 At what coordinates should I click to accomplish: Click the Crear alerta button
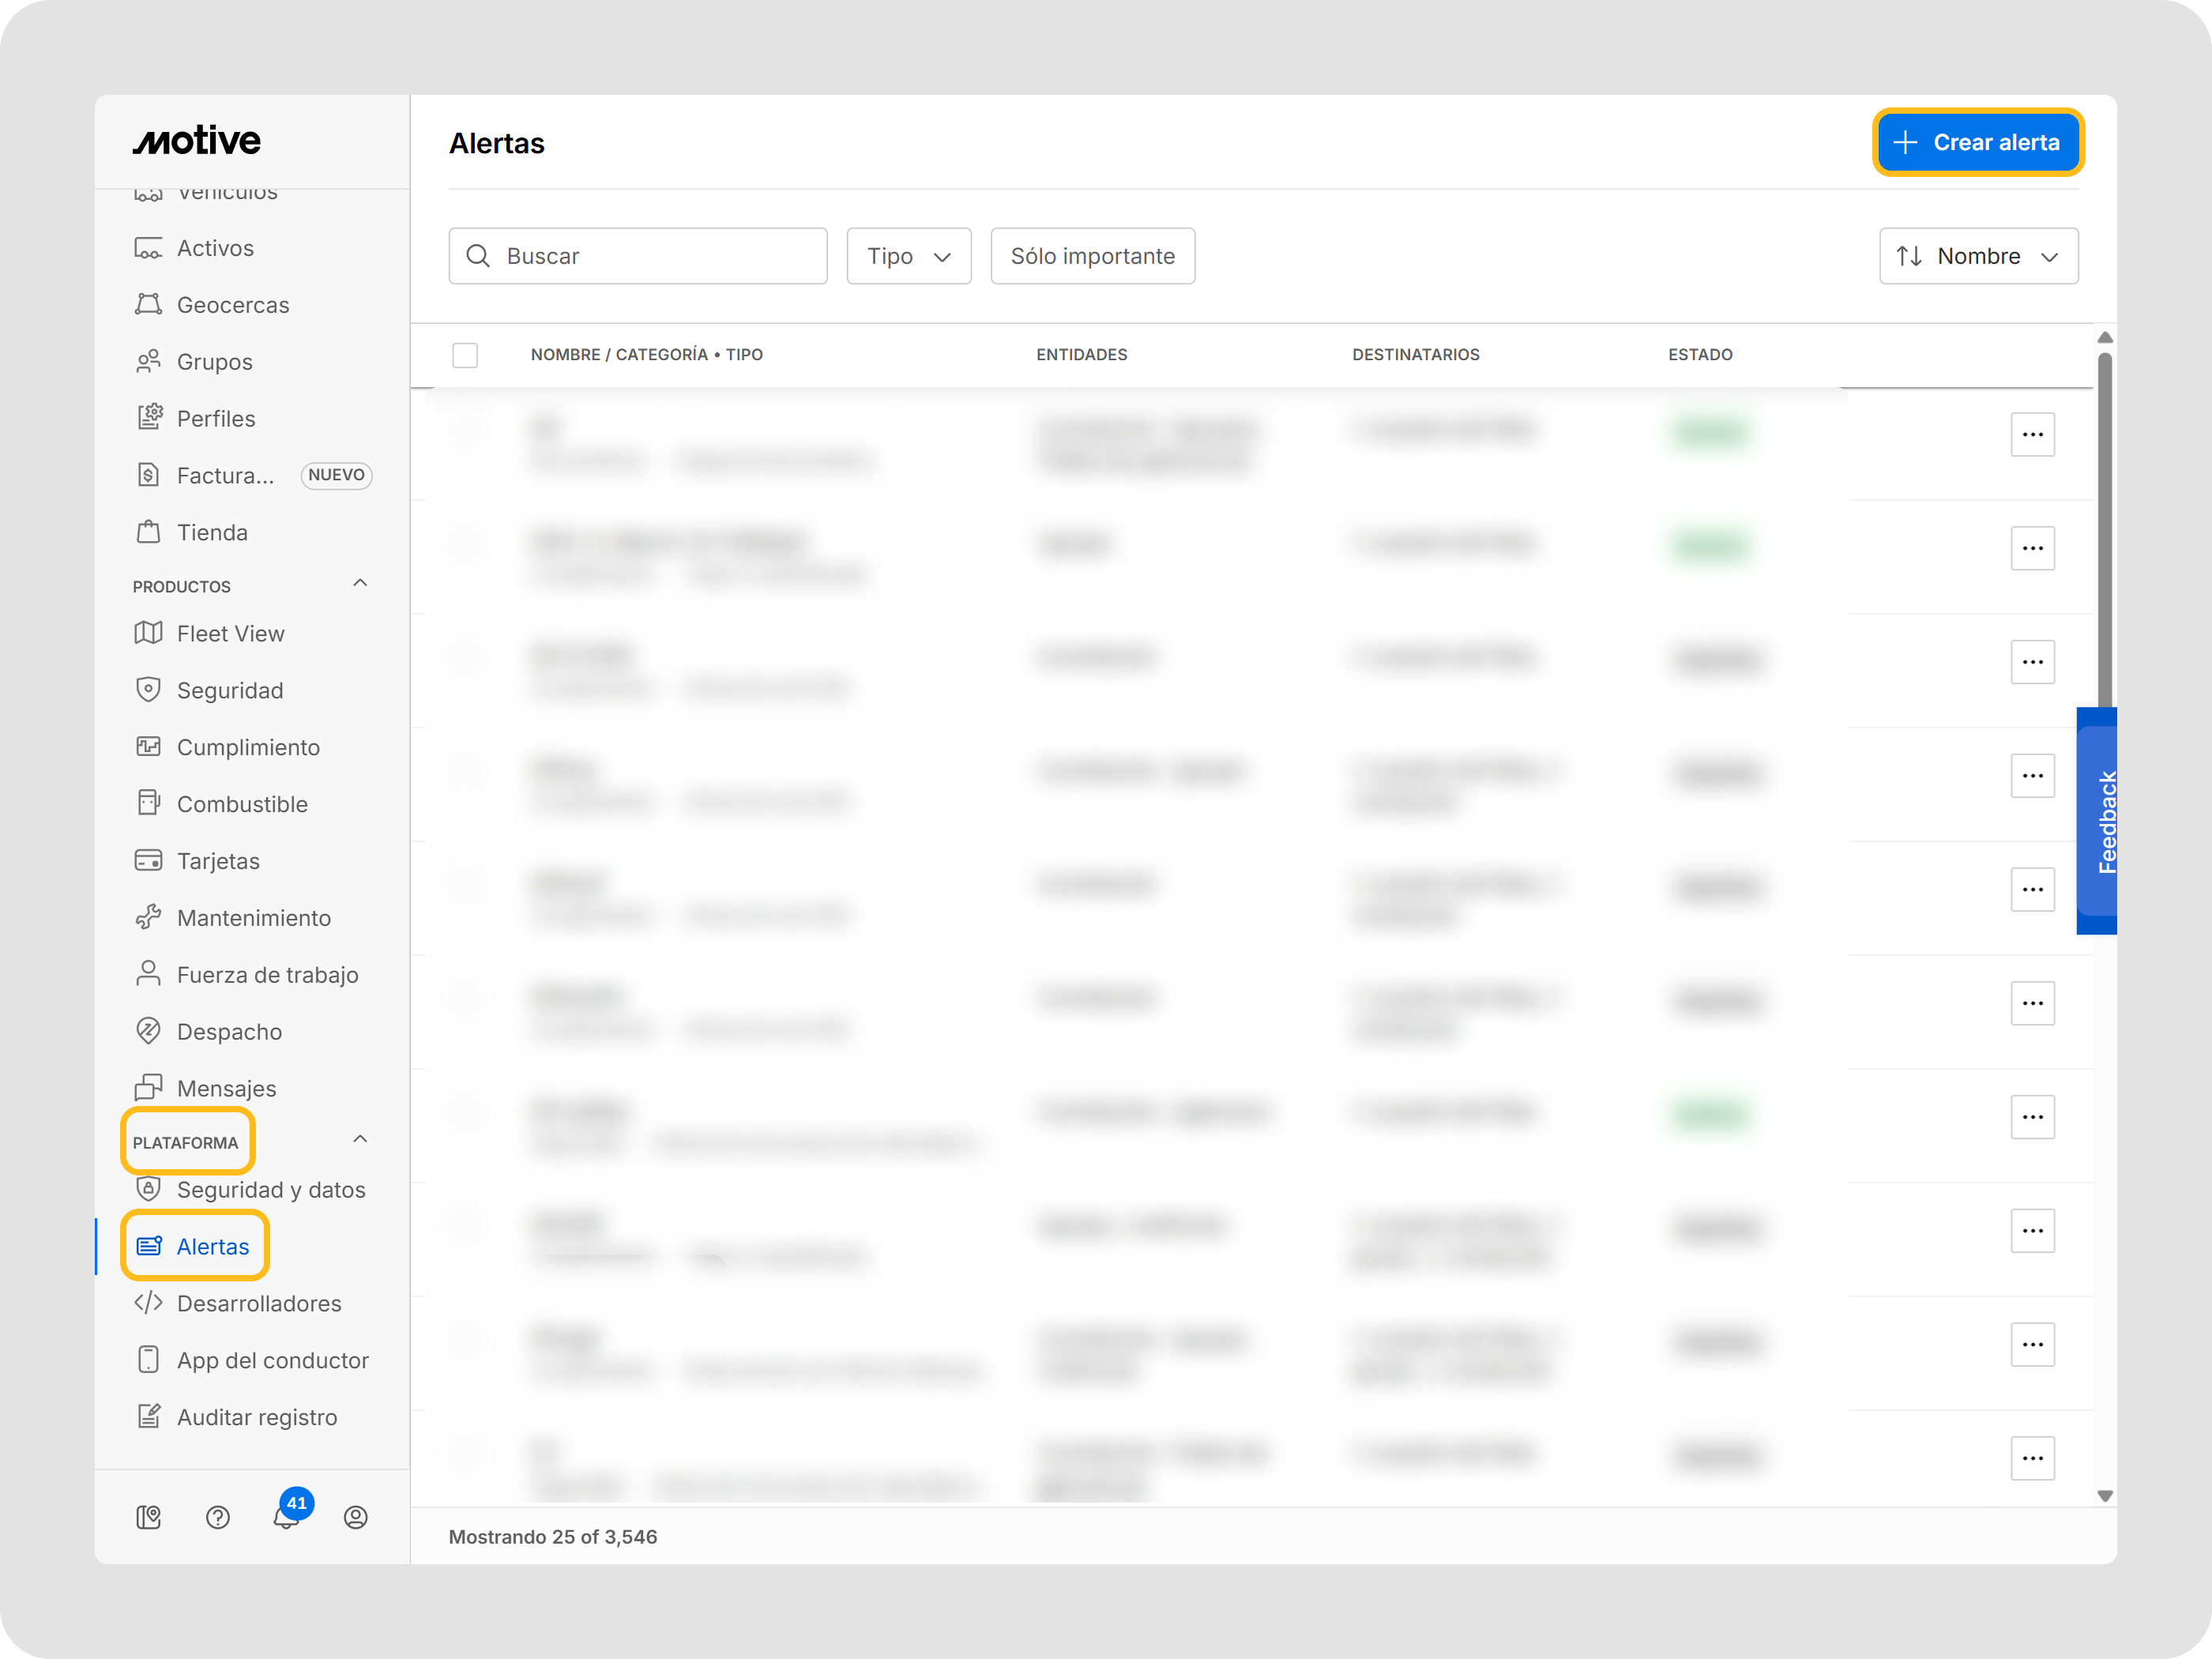coord(1977,142)
